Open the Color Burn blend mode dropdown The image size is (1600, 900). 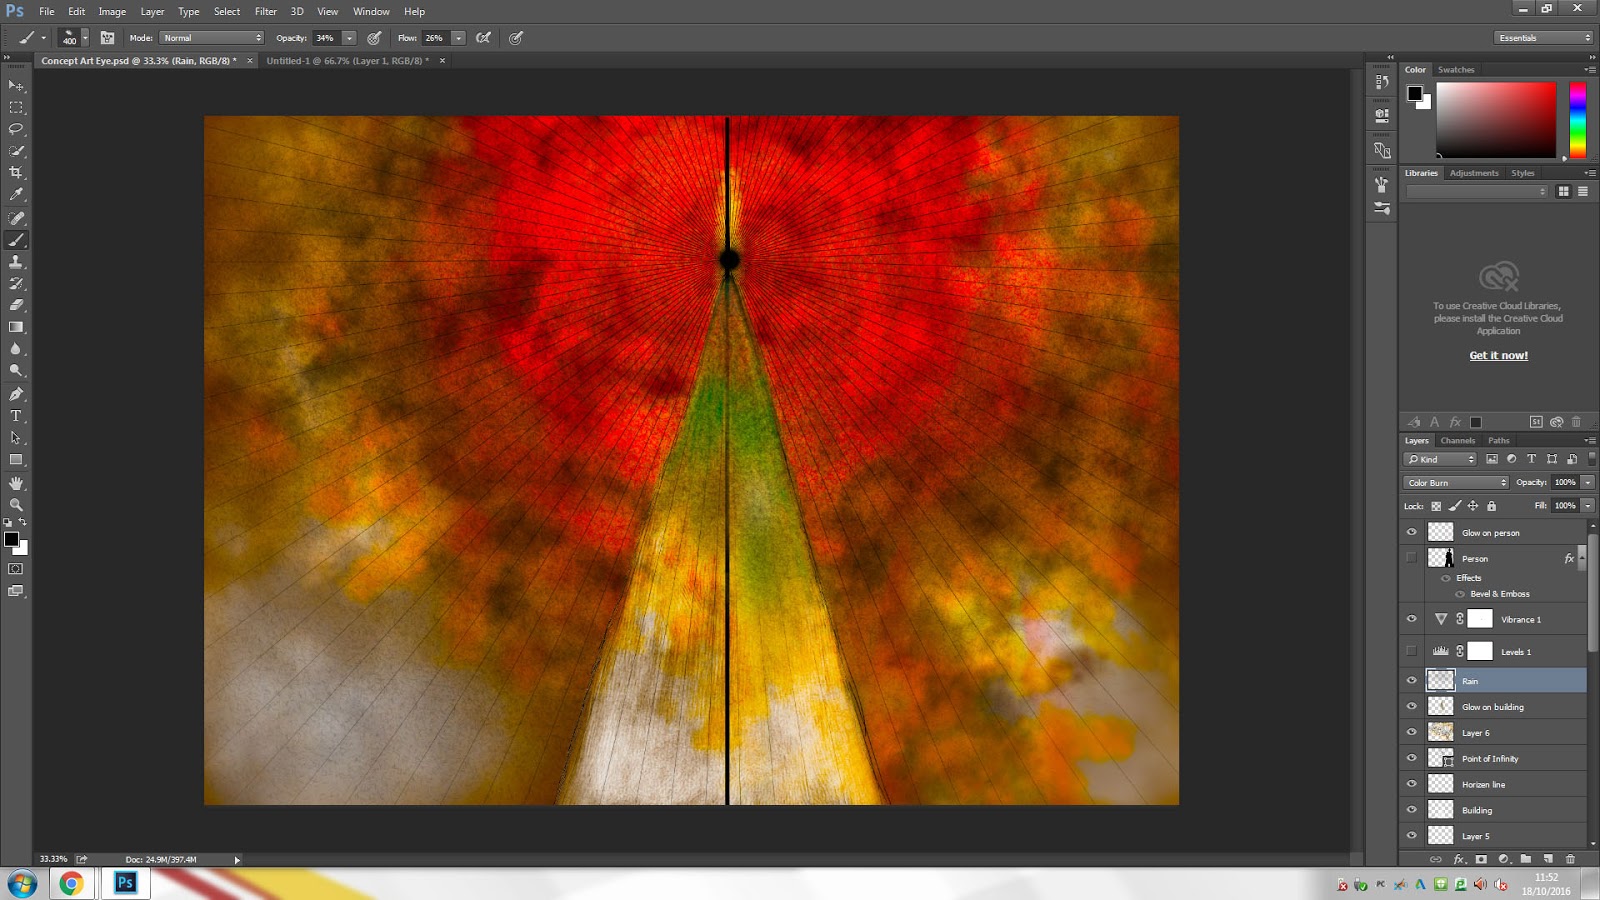coord(1456,483)
